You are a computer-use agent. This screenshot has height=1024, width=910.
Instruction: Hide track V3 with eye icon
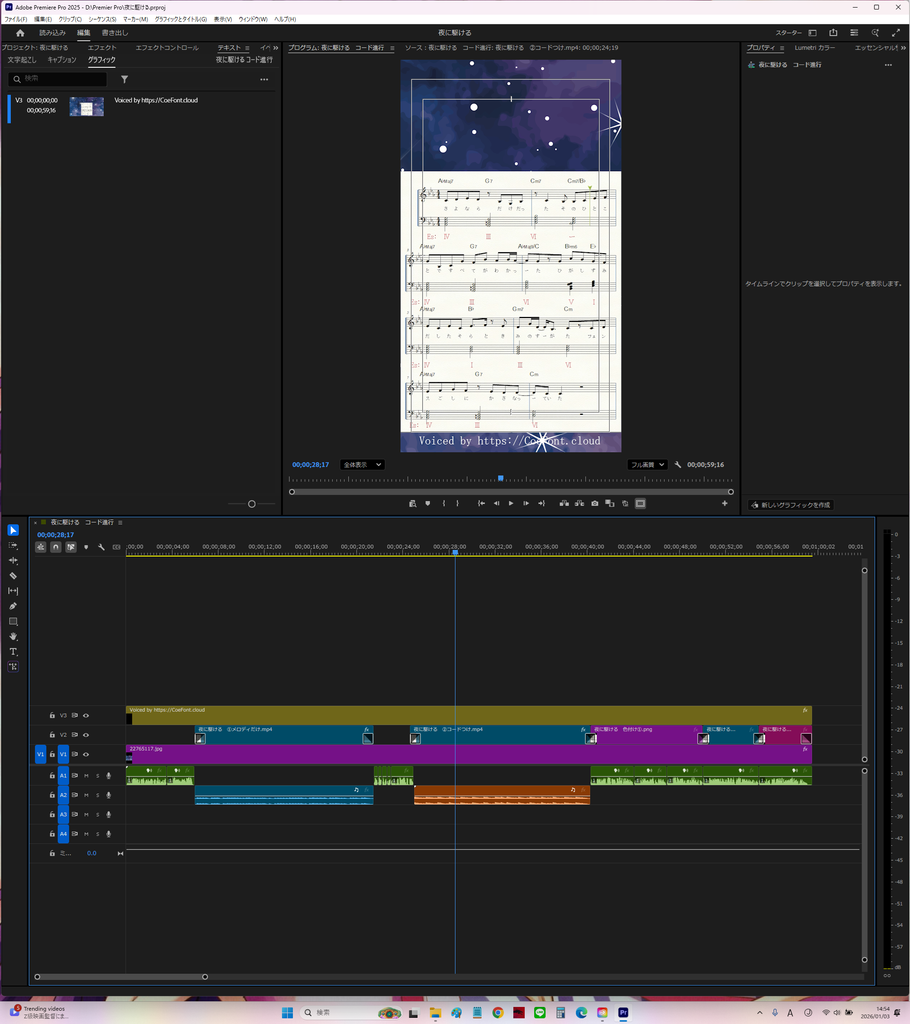pyautogui.click(x=86, y=716)
